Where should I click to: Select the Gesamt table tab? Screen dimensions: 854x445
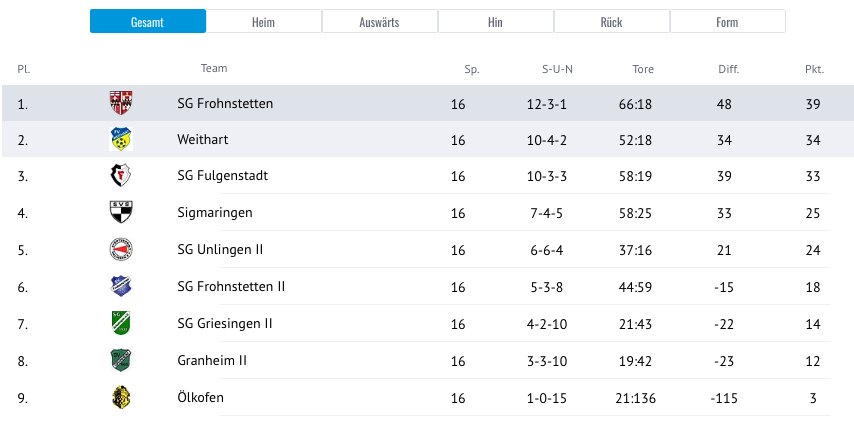point(148,22)
